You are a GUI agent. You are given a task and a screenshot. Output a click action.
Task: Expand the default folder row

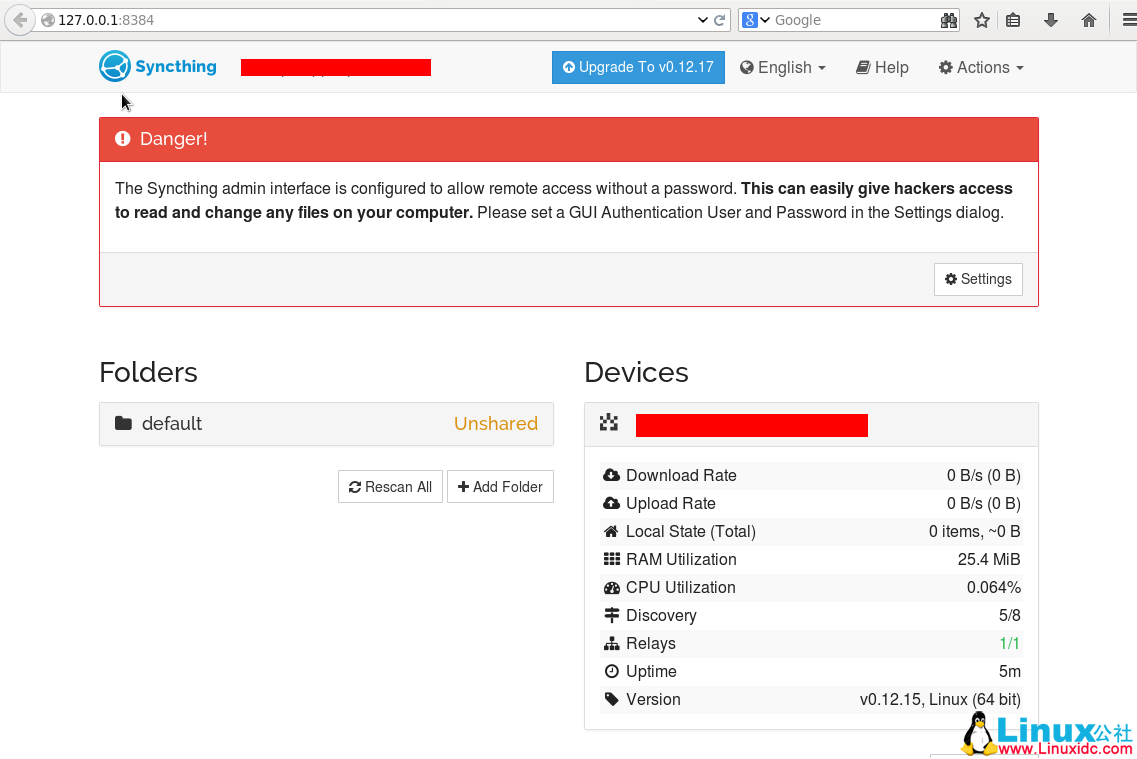[326, 423]
